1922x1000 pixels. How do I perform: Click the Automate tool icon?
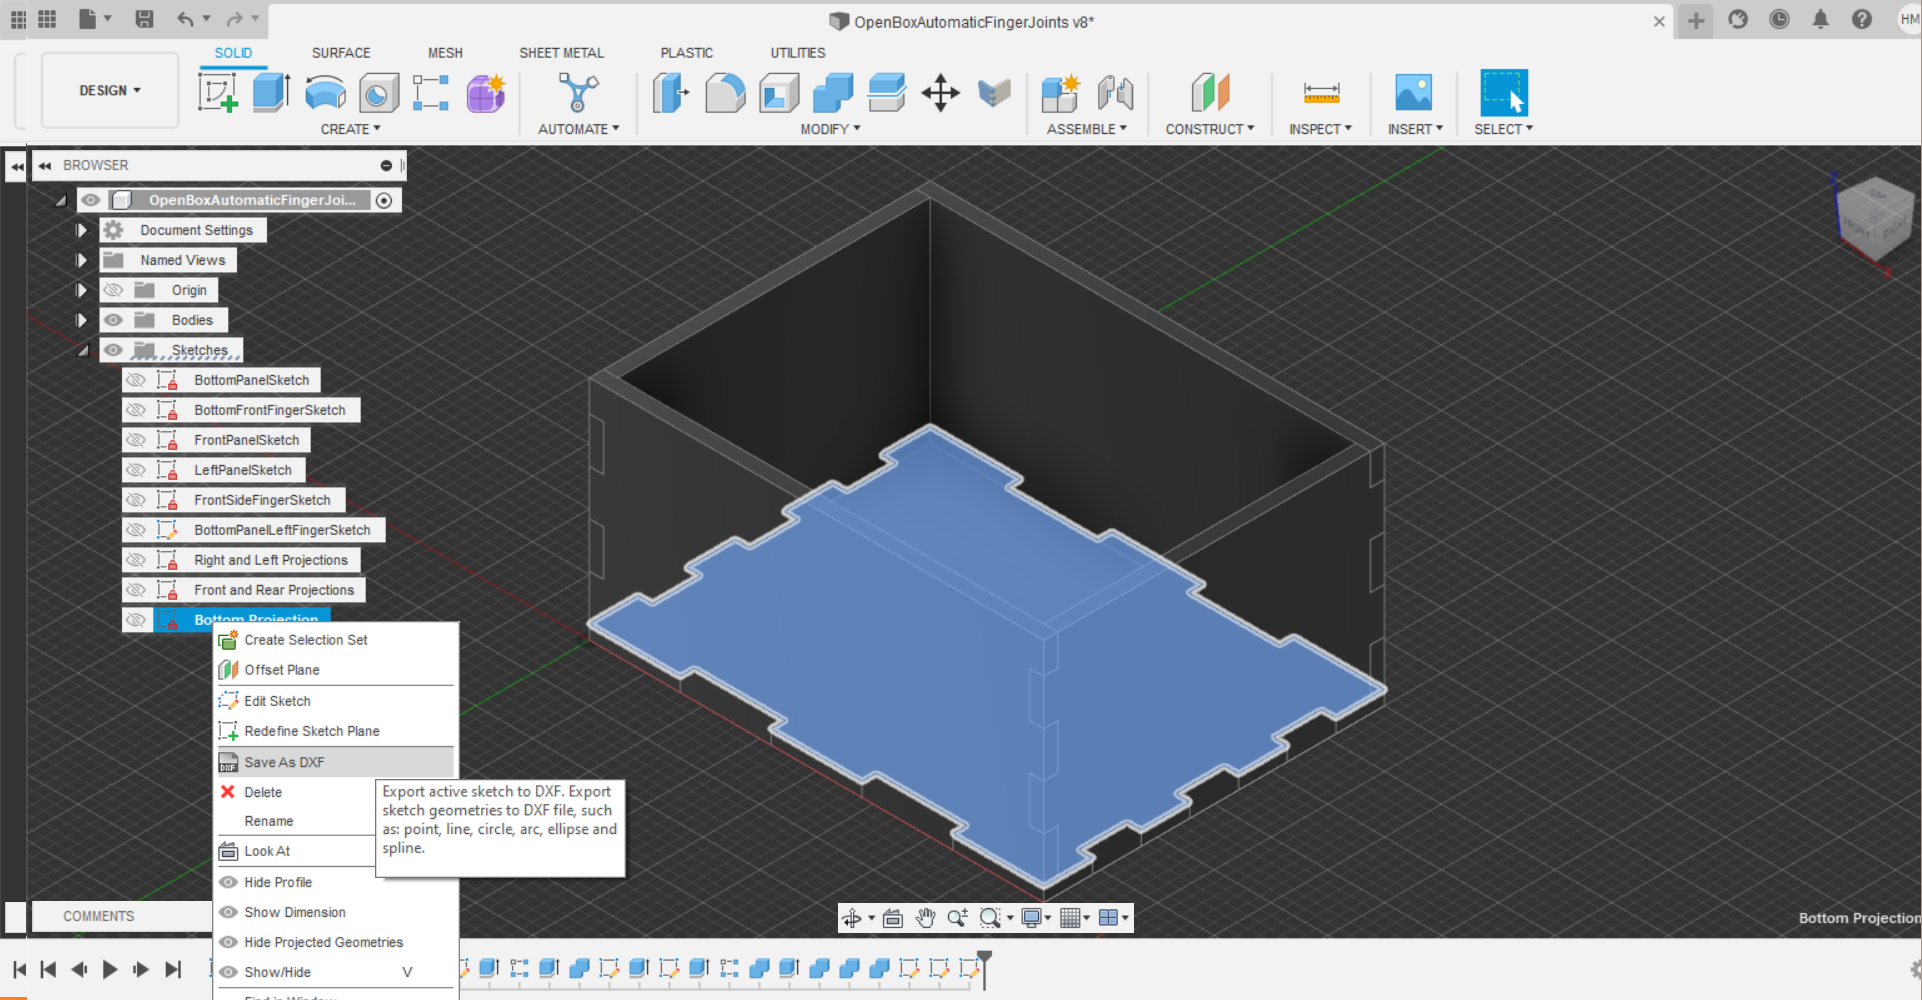pos(578,93)
